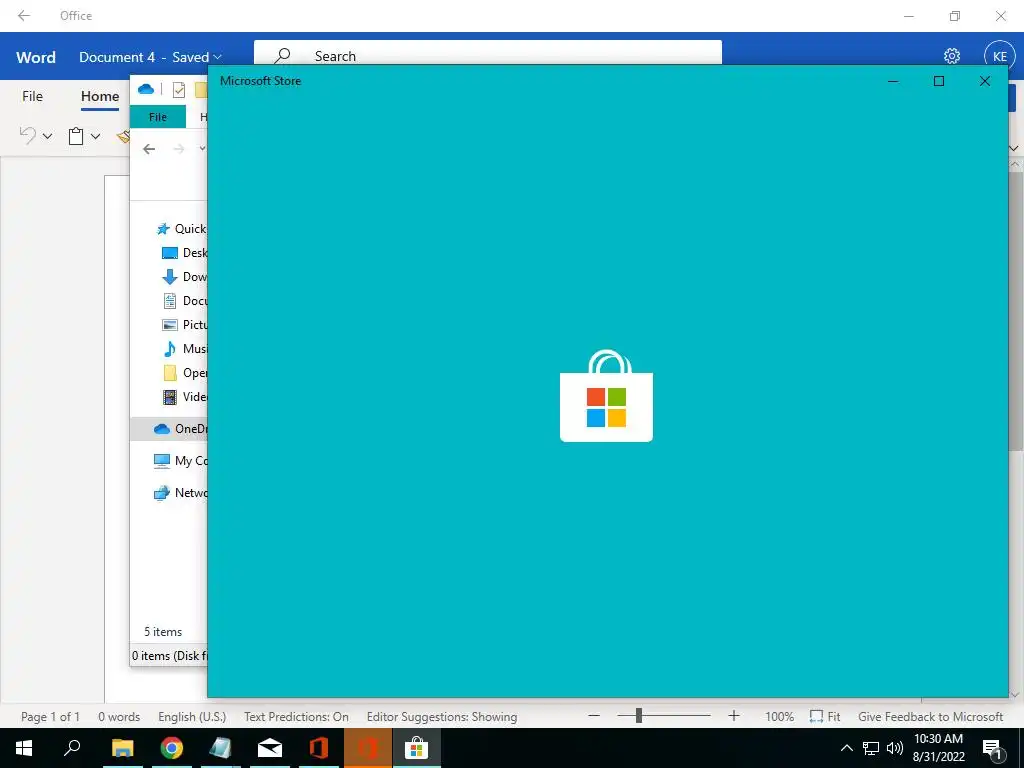Click the taskbar clock showing 10:30 AM
Image resolution: width=1024 pixels, height=768 pixels.
point(938,748)
